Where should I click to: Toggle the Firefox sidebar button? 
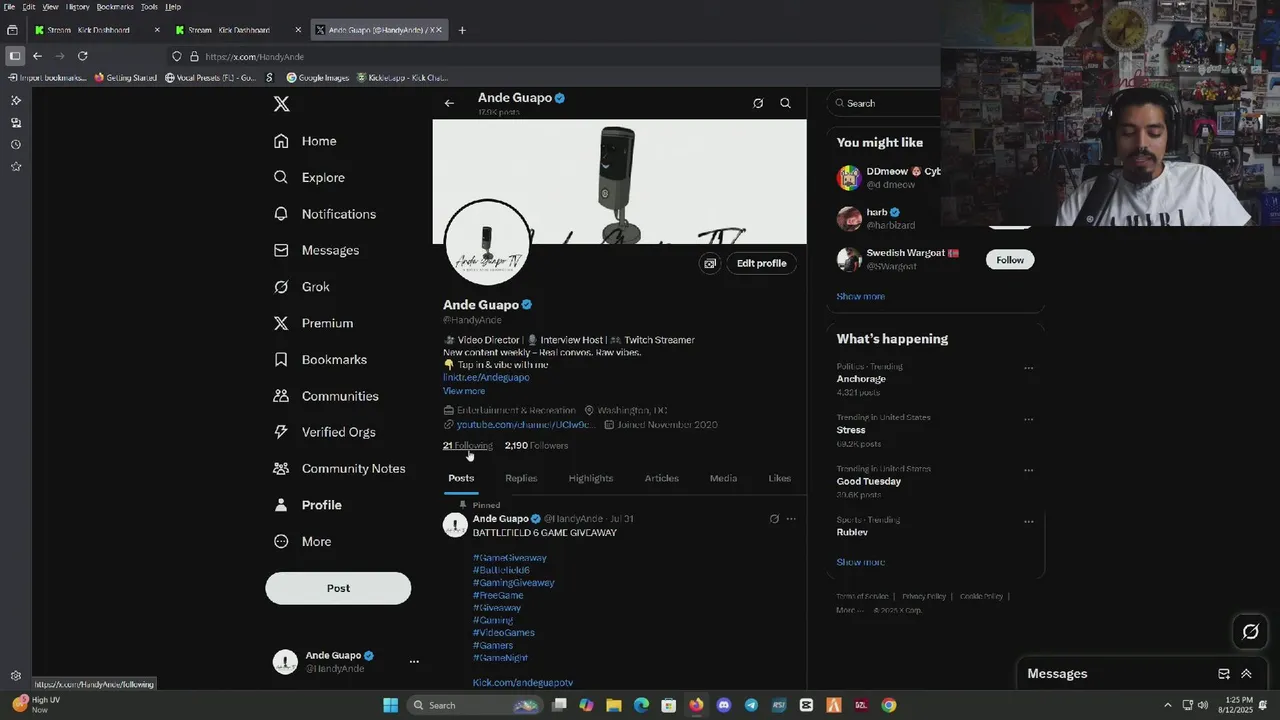(x=14, y=56)
